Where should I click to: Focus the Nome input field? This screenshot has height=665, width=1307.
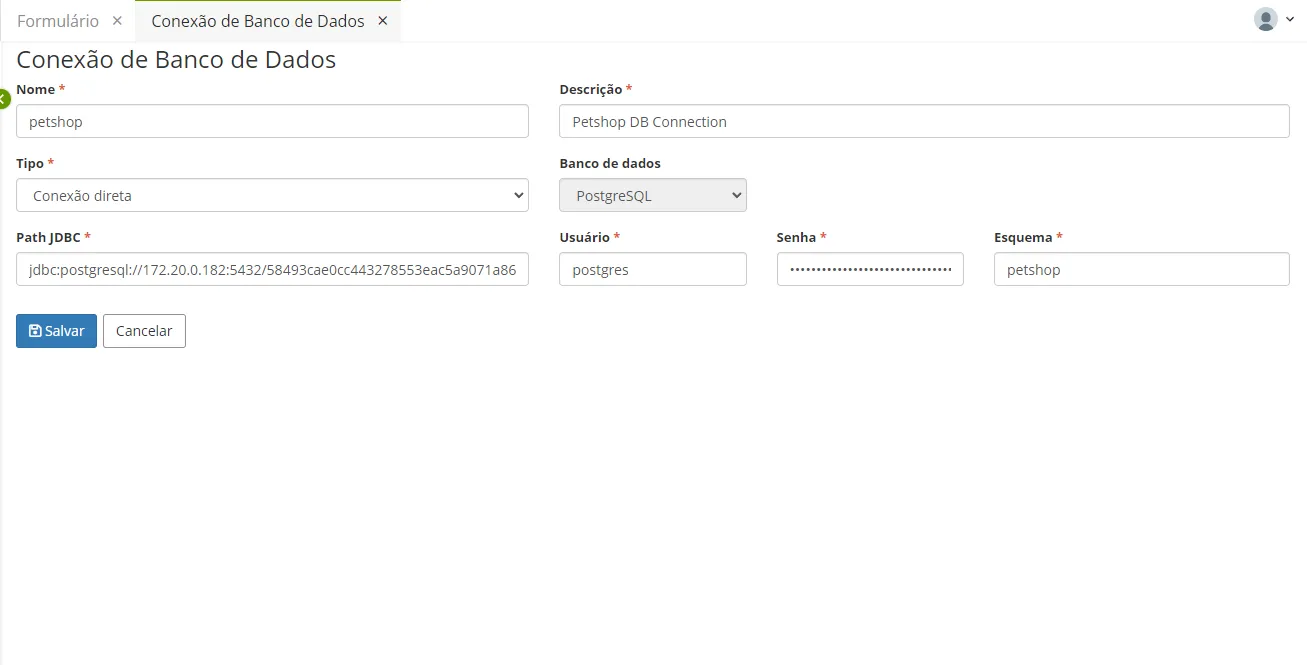click(x=272, y=121)
